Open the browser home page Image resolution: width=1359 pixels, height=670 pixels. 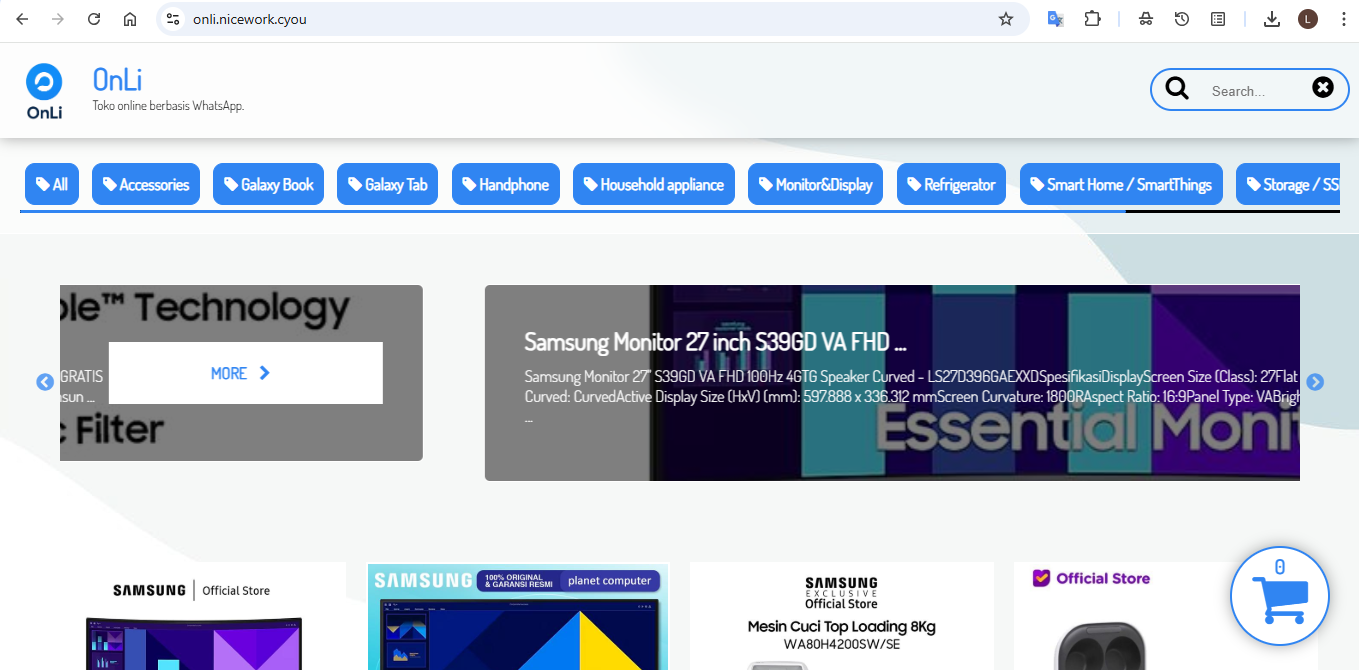pos(130,19)
